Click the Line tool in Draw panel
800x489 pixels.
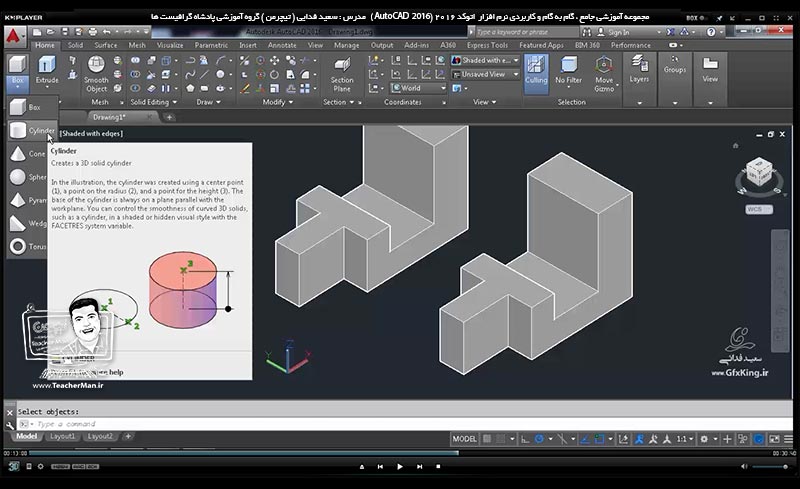pyautogui.click(x=205, y=75)
